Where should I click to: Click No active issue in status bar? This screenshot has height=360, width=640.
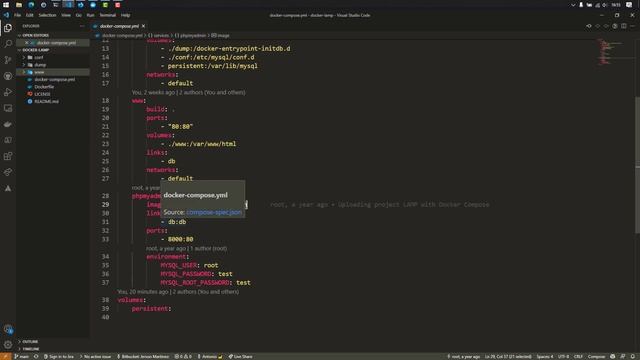(95, 356)
